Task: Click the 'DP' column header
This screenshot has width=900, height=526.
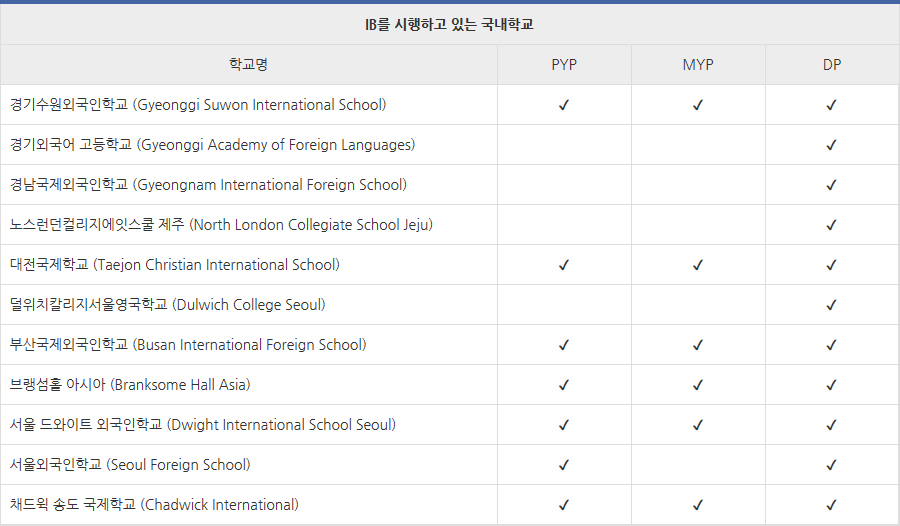Action: 832,64
